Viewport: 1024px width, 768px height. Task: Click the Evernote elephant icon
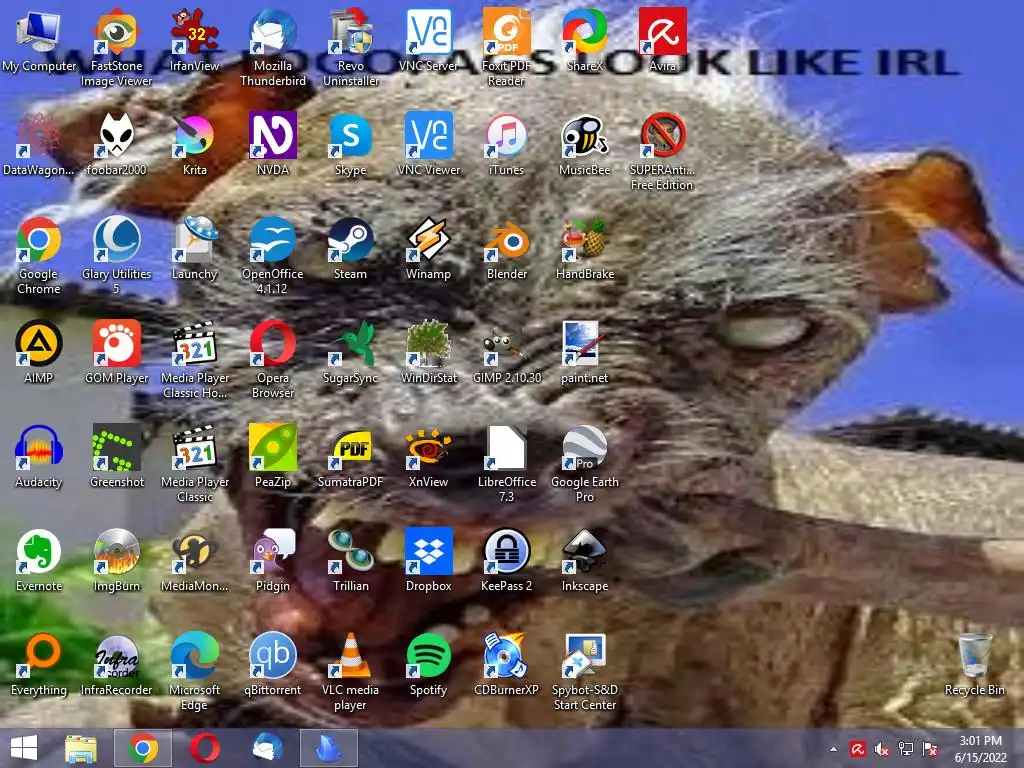(x=39, y=561)
